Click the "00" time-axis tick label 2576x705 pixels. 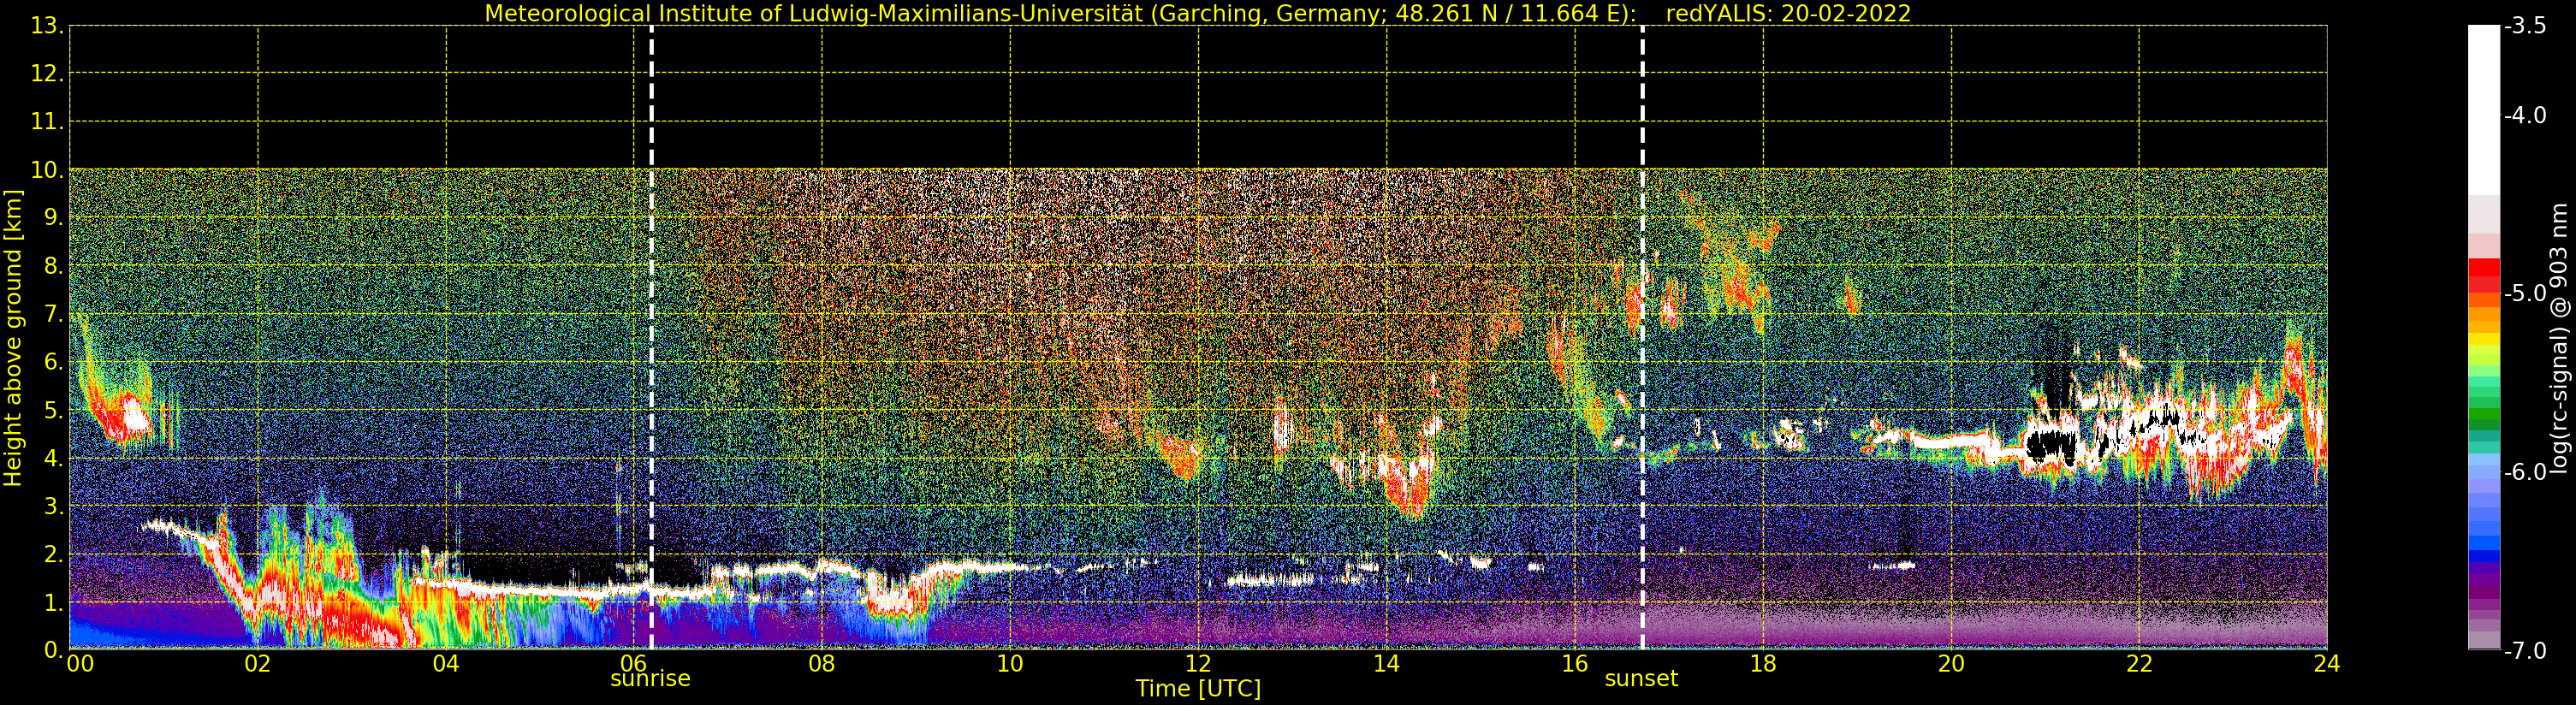point(80,663)
